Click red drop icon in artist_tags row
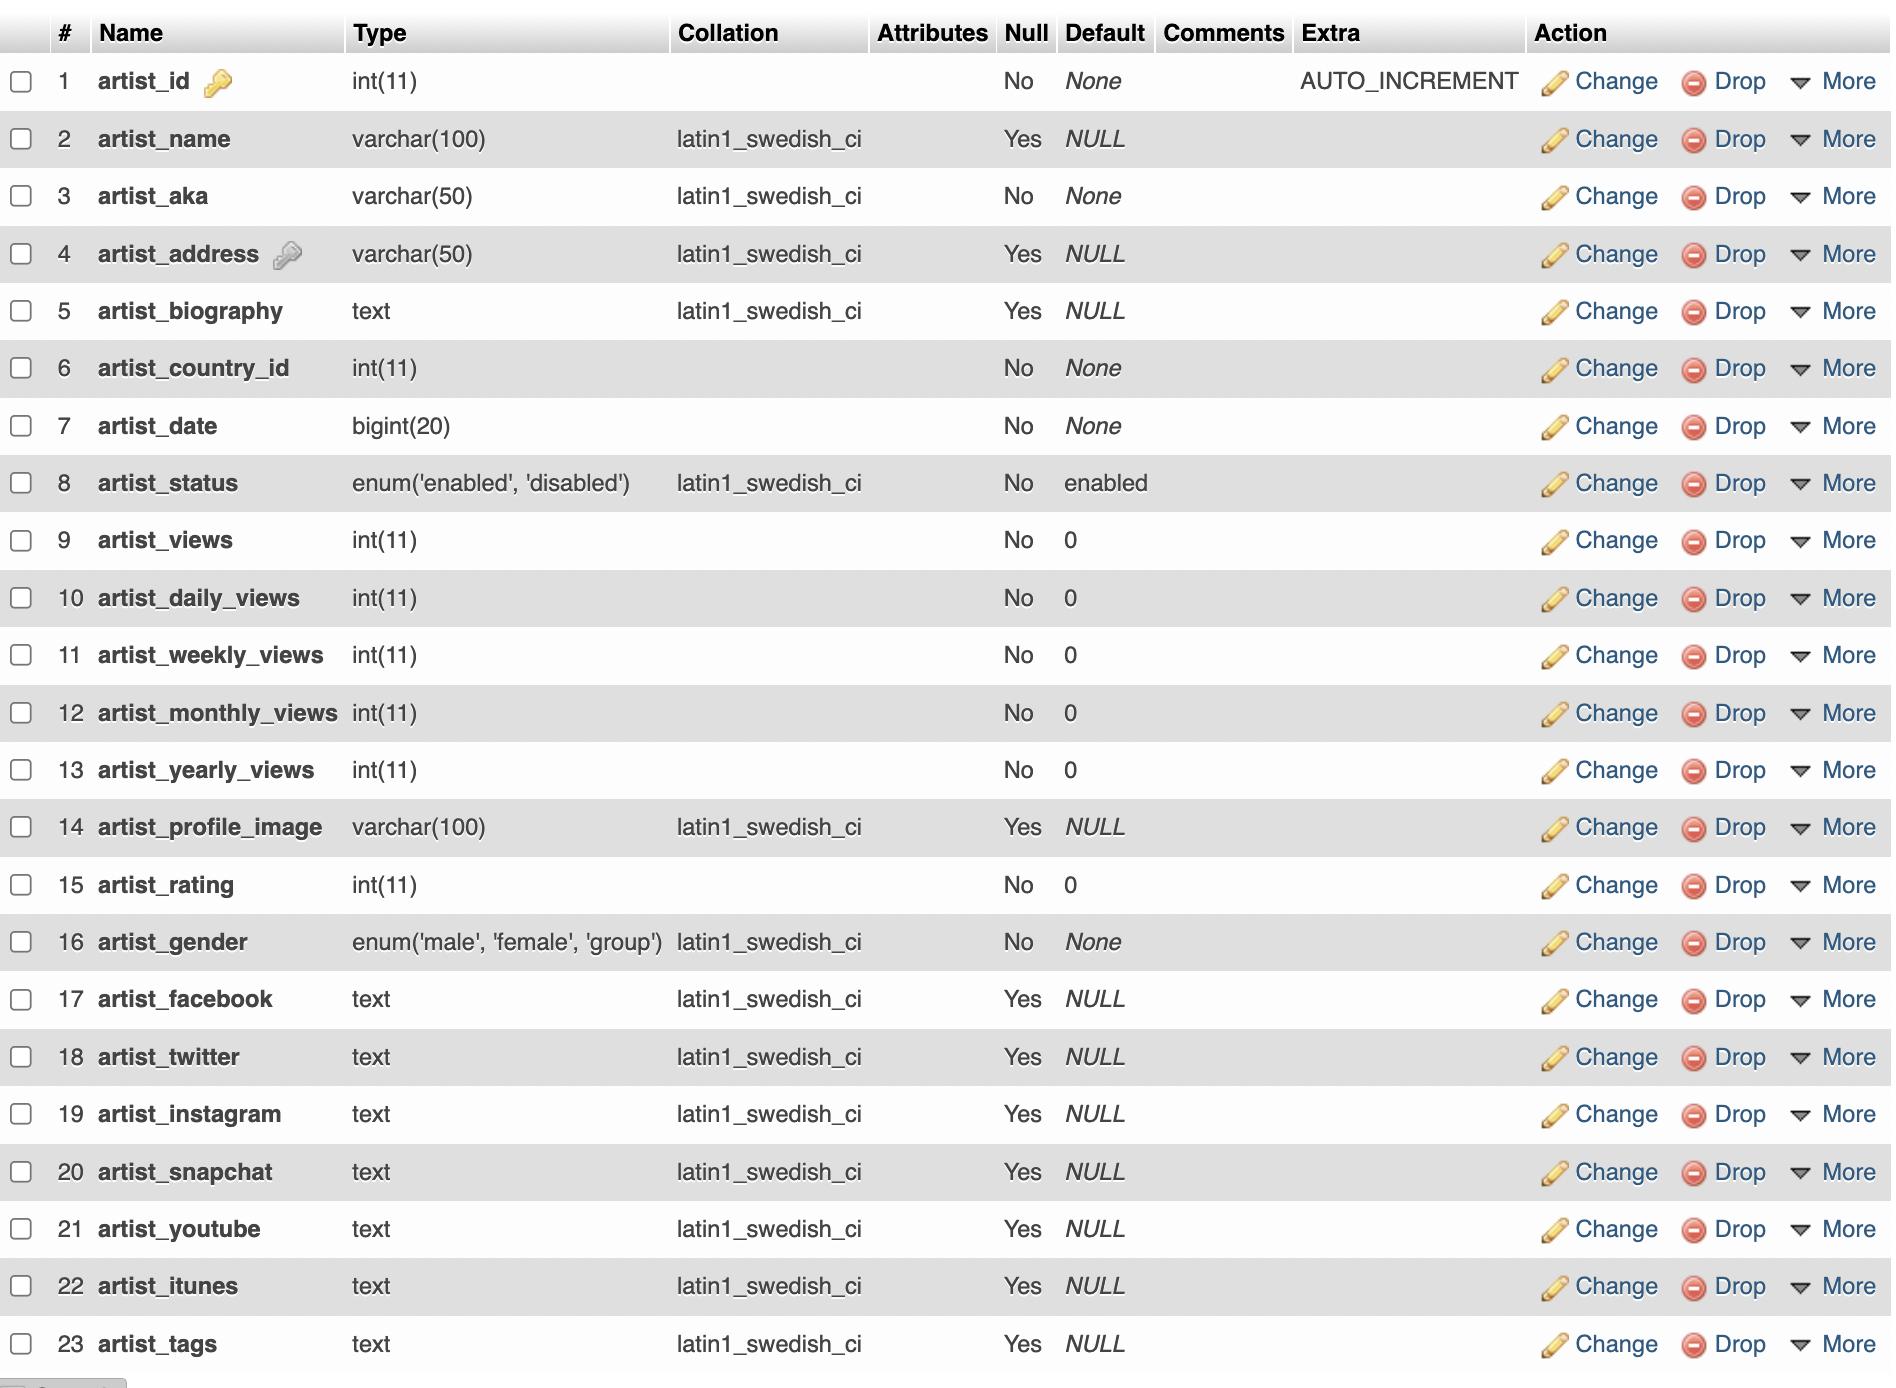 tap(1693, 1346)
